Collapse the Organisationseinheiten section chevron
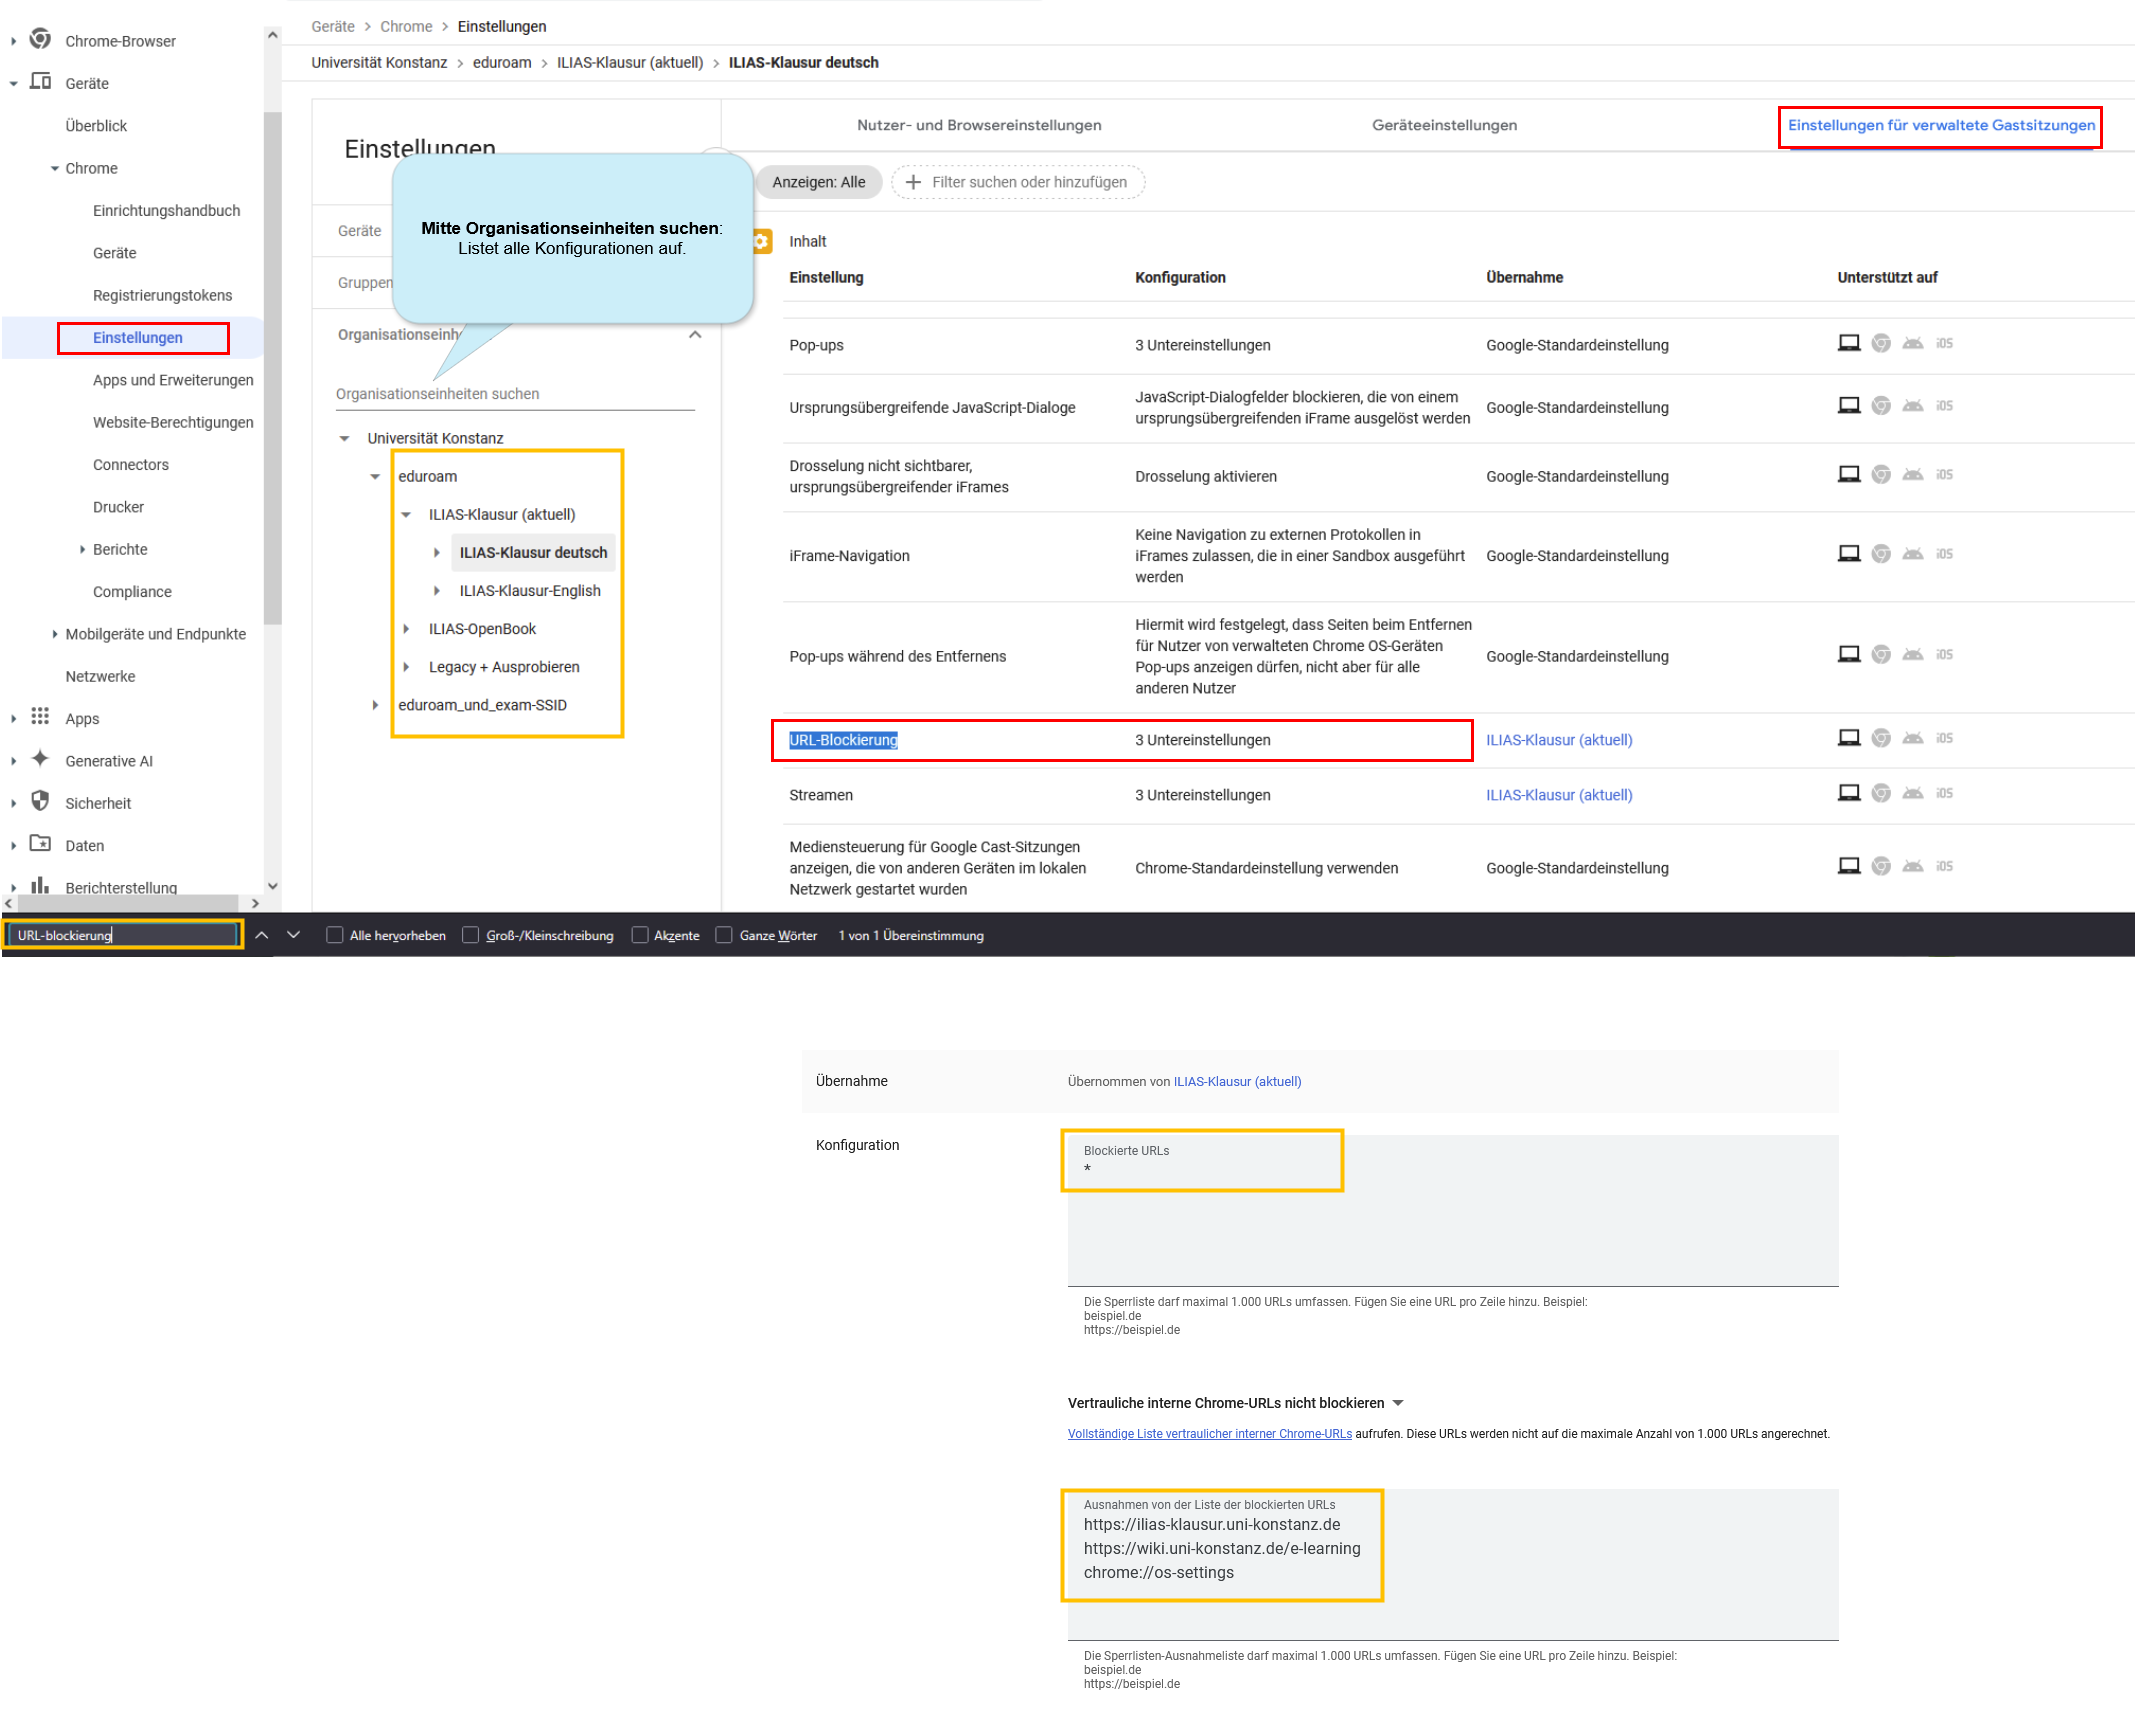Screen dimensions: 2135x1718 click(x=695, y=335)
